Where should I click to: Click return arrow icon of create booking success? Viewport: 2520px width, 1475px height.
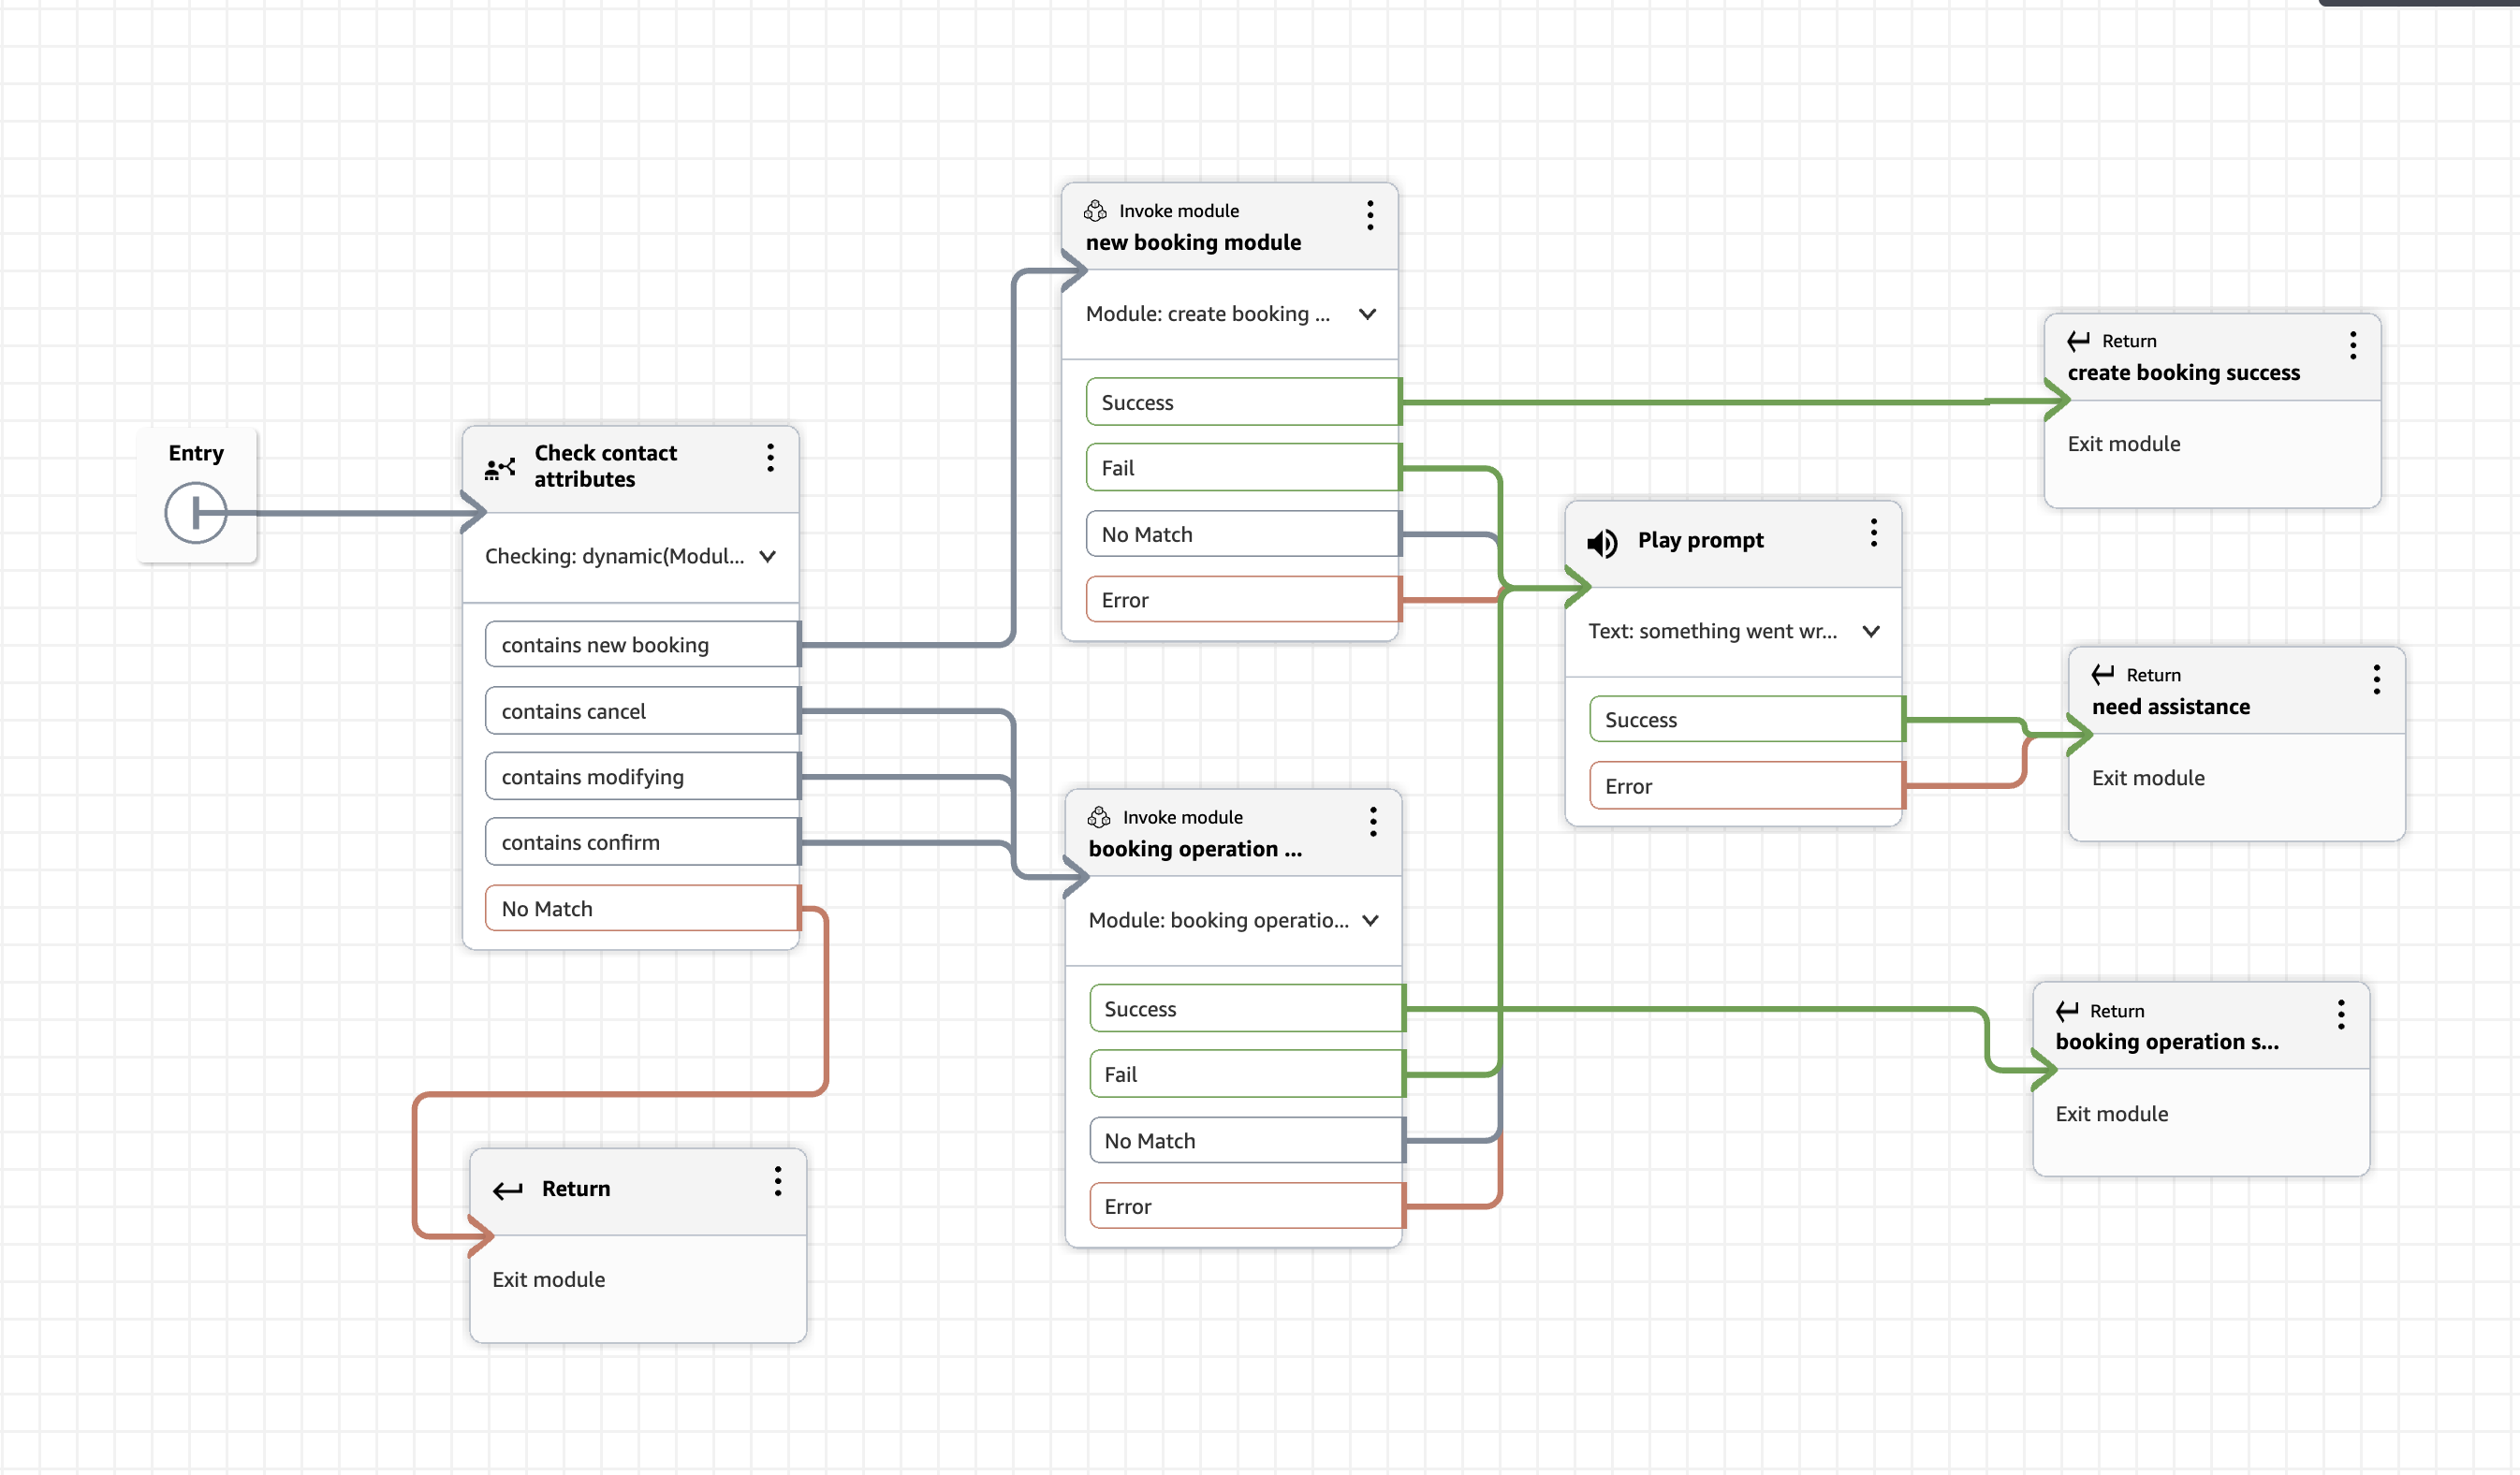2080,341
